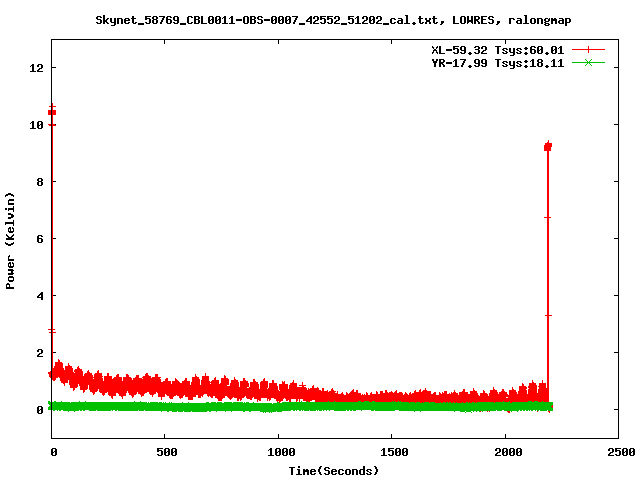Click the y-axis tick label 10
This screenshot has width=640, height=480.
click(36, 125)
